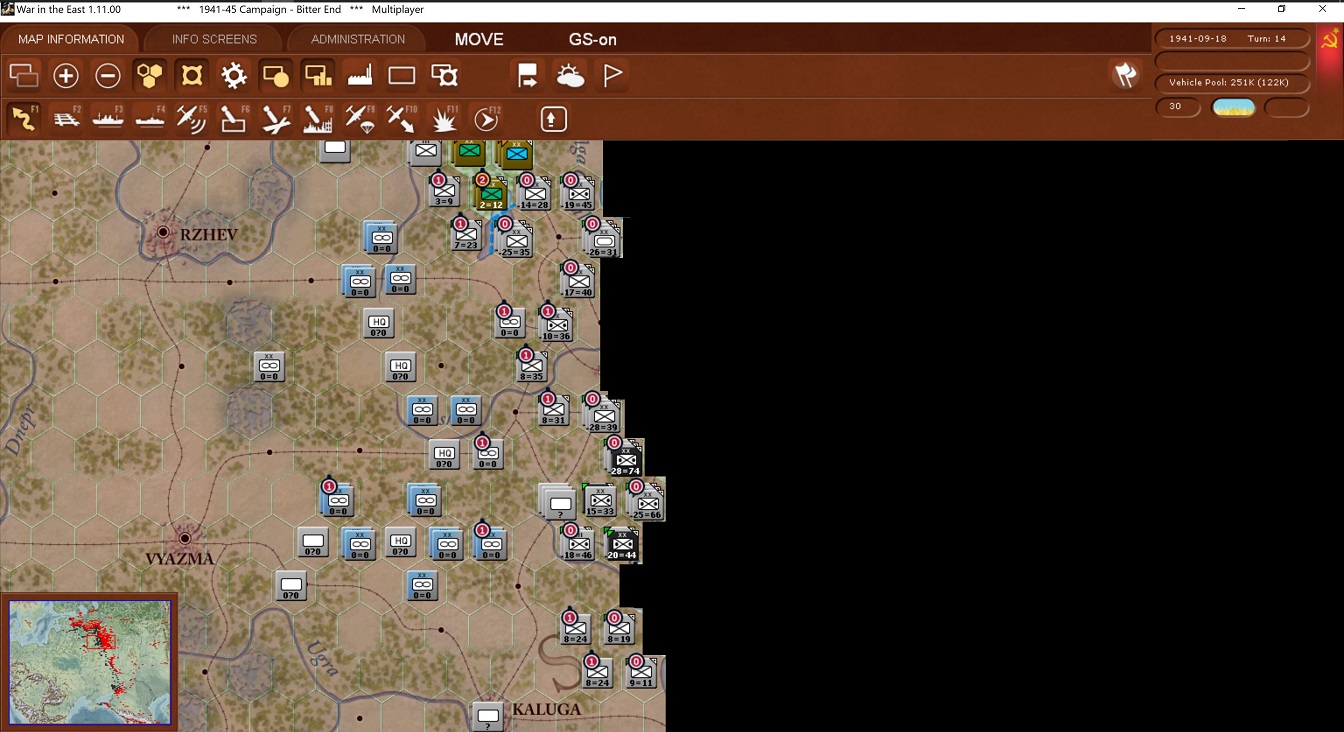This screenshot has width=1344, height=732.
Task: Select the unit labeled 28=39
Action: point(603,416)
